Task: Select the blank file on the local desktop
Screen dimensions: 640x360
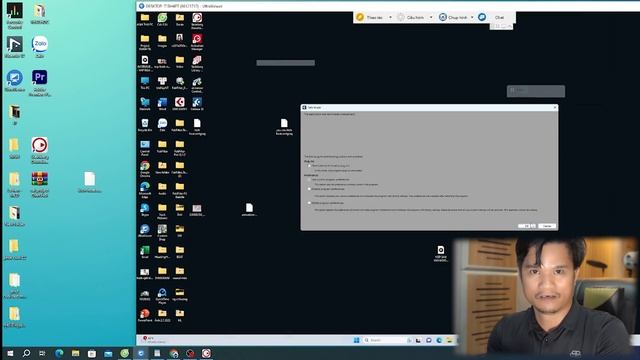Action: [90, 179]
